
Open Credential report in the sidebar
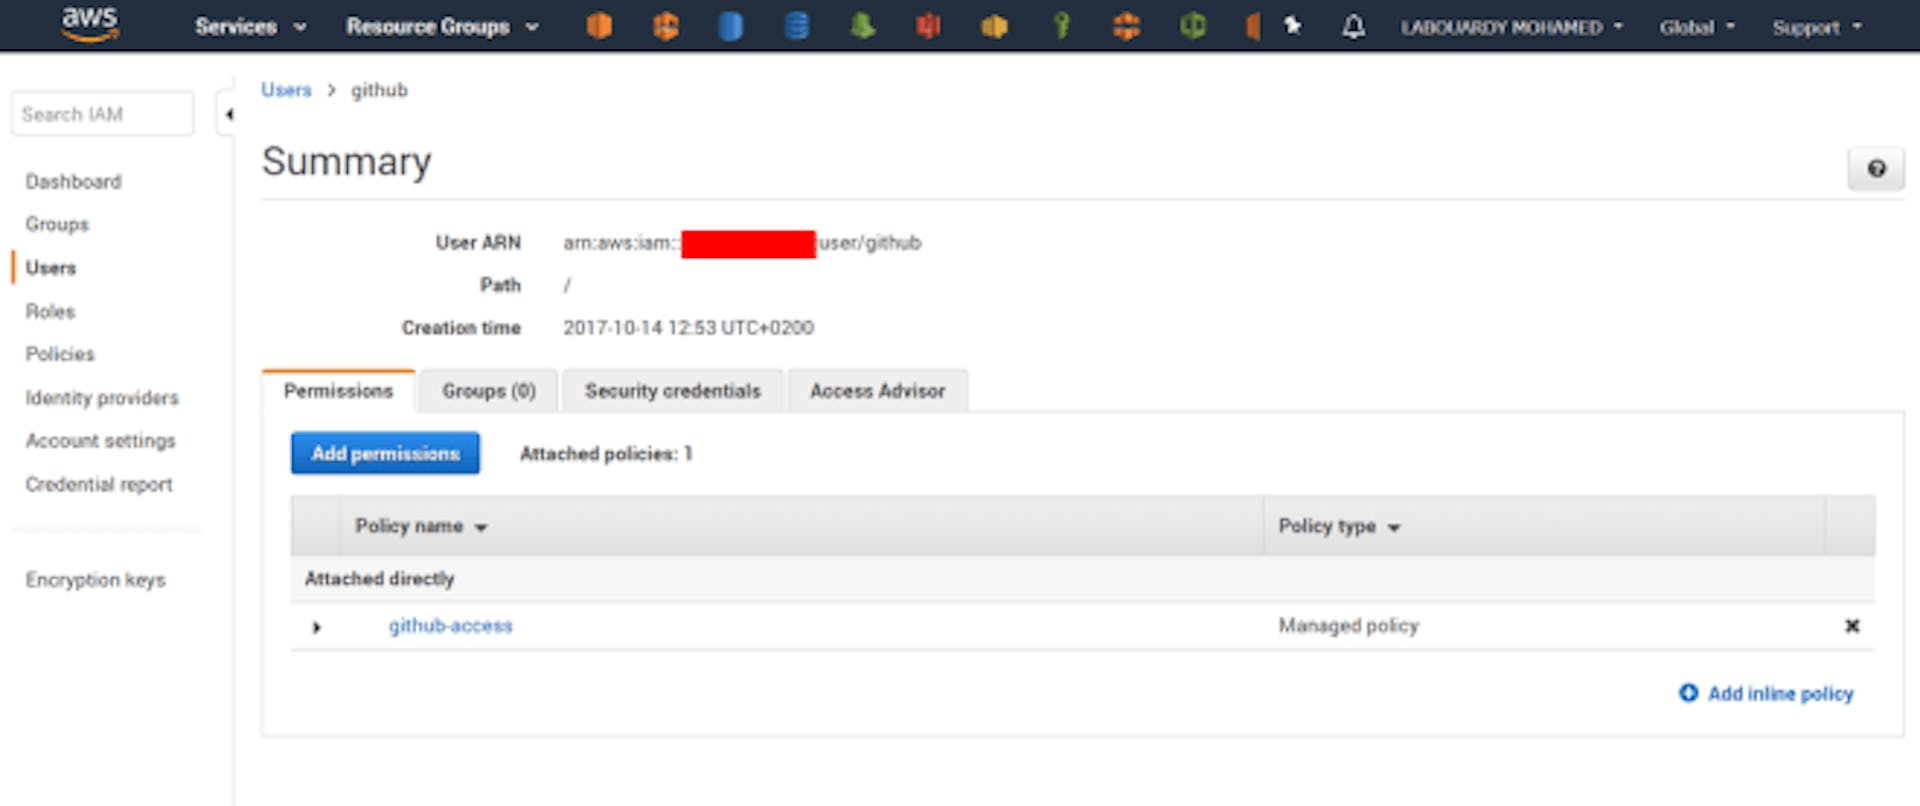pyautogui.click(x=99, y=484)
